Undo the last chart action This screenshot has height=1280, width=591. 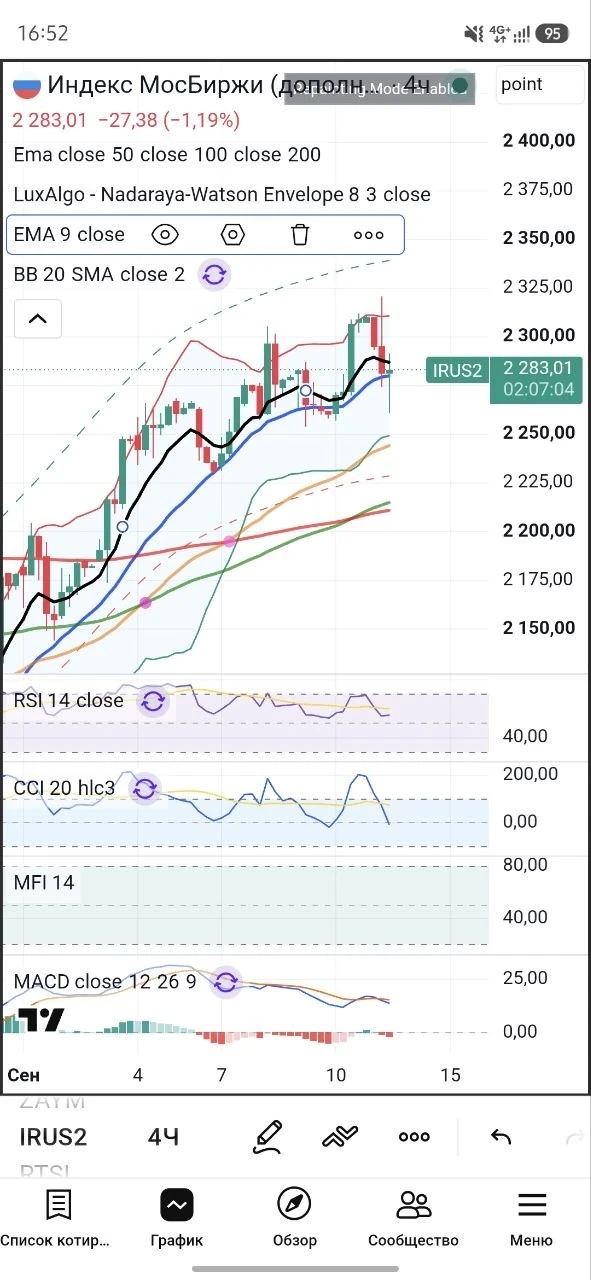point(501,1137)
